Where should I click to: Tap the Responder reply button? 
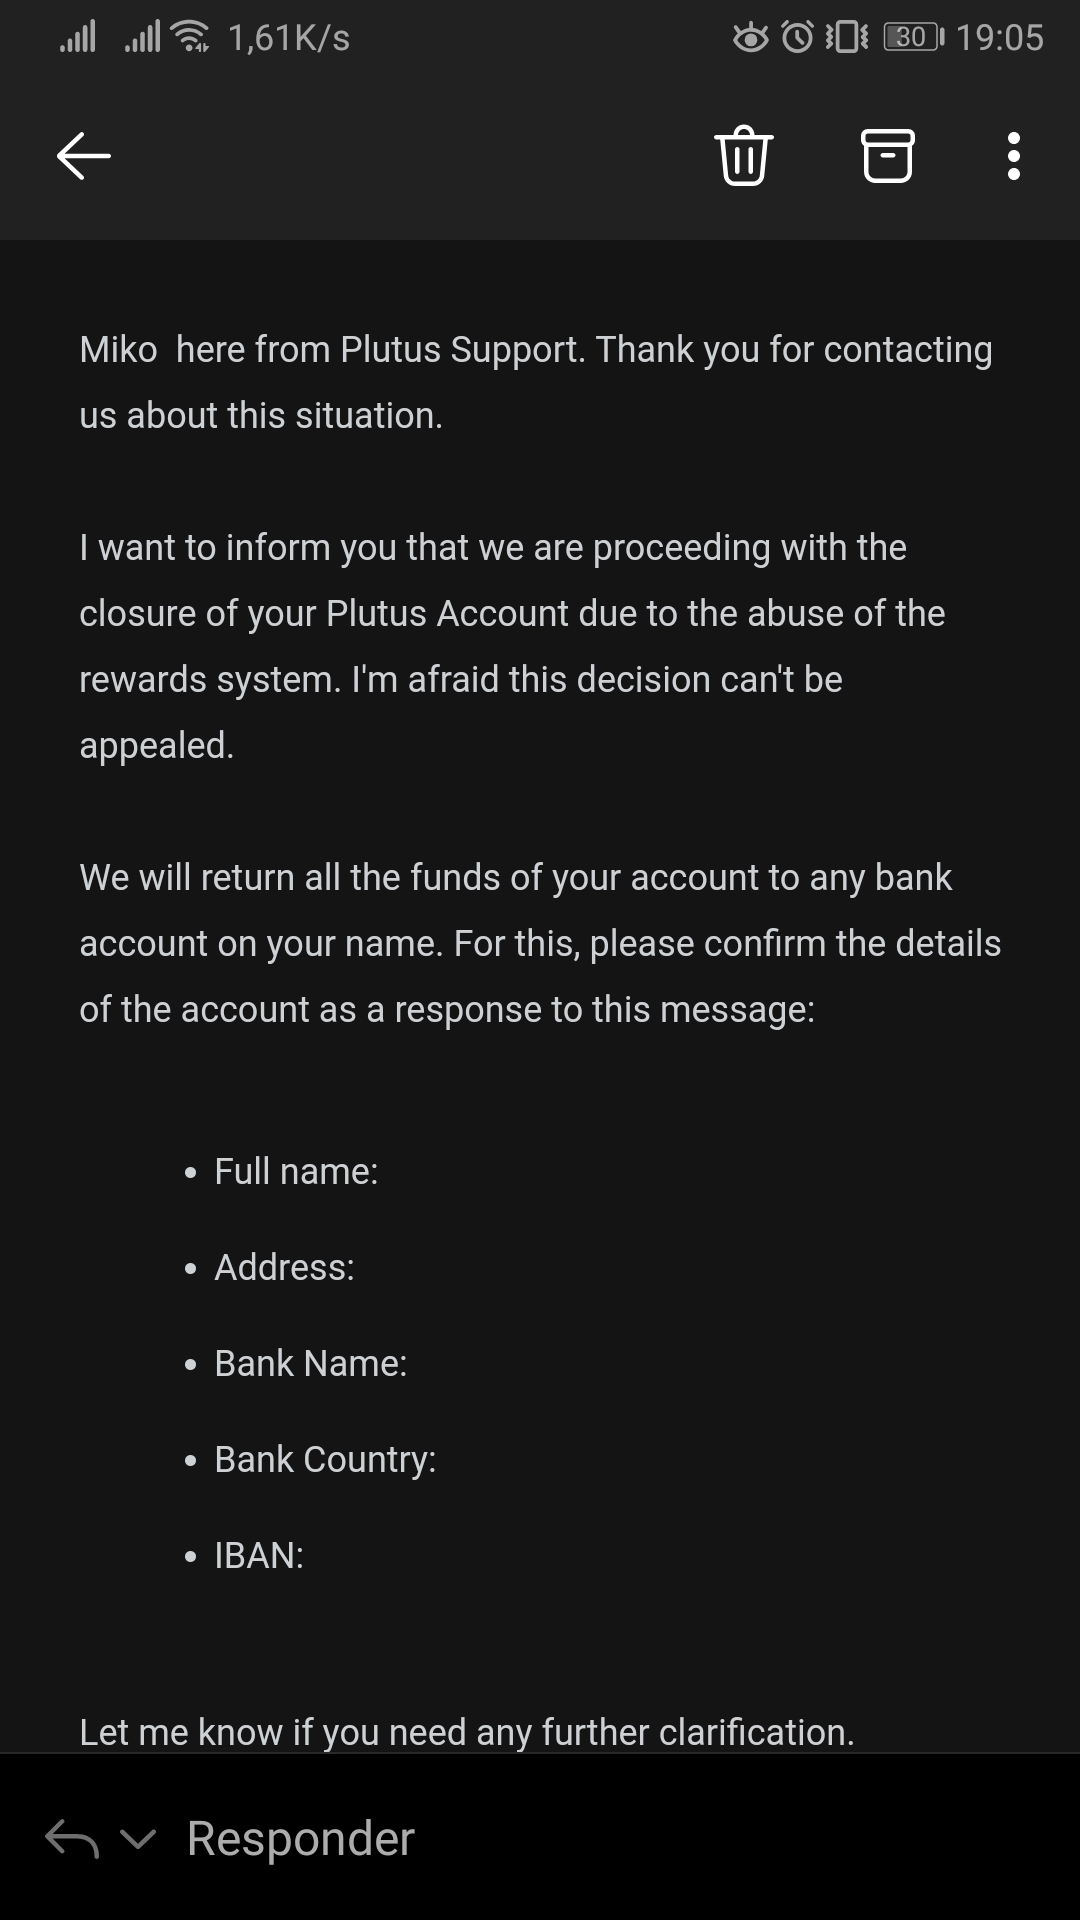(300, 1839)
